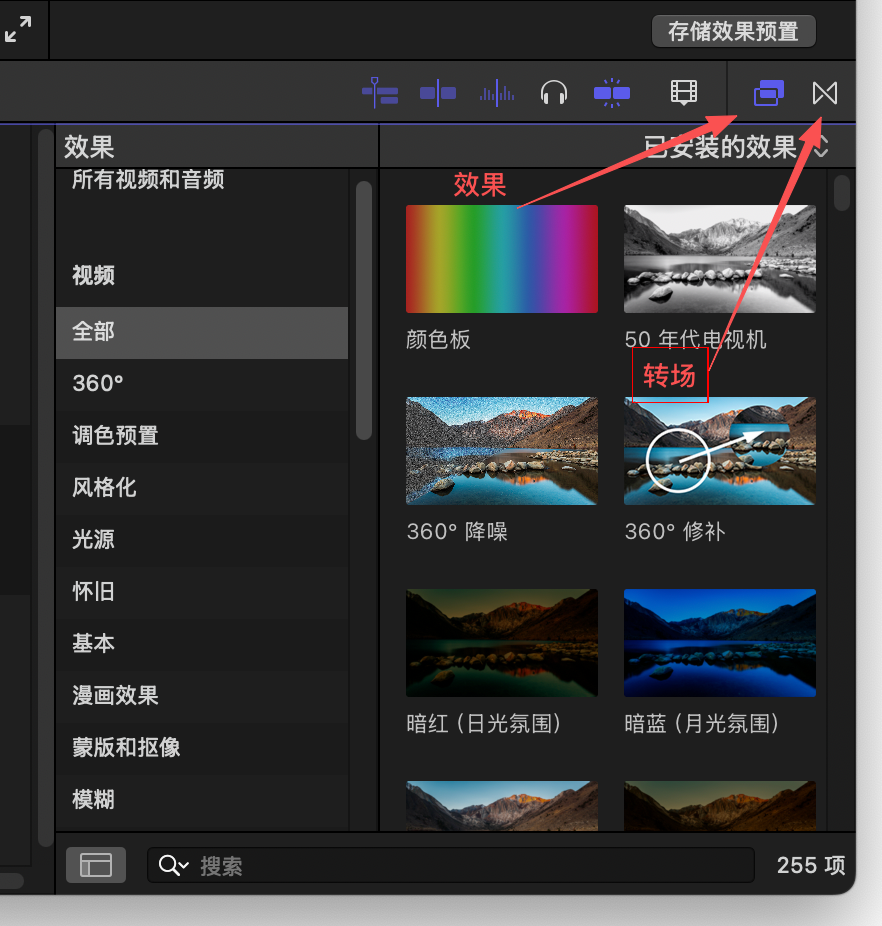Select the 360° effects category
This screenshot has width=882, height=926.
[202, 384]
